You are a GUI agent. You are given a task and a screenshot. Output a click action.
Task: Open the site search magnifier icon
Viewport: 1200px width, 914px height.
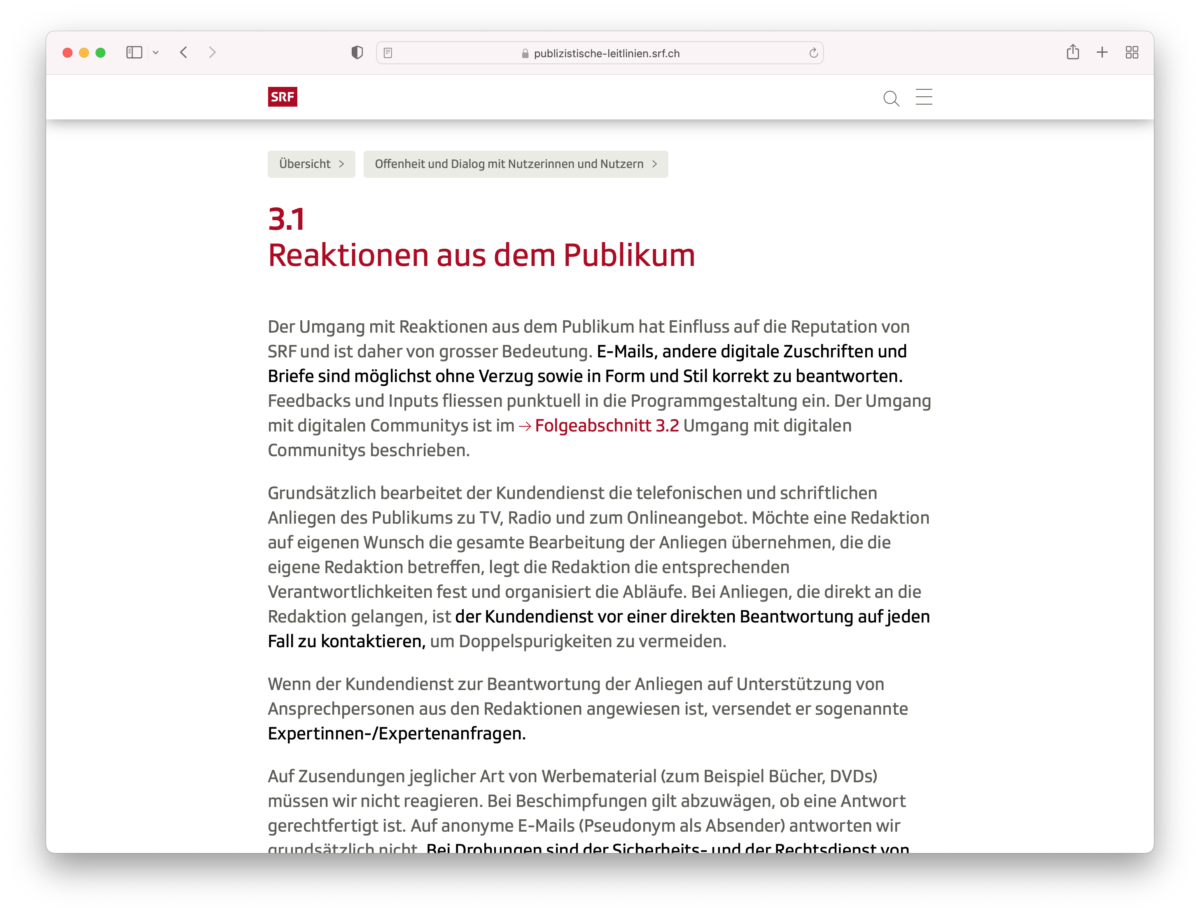click(891, 98)
